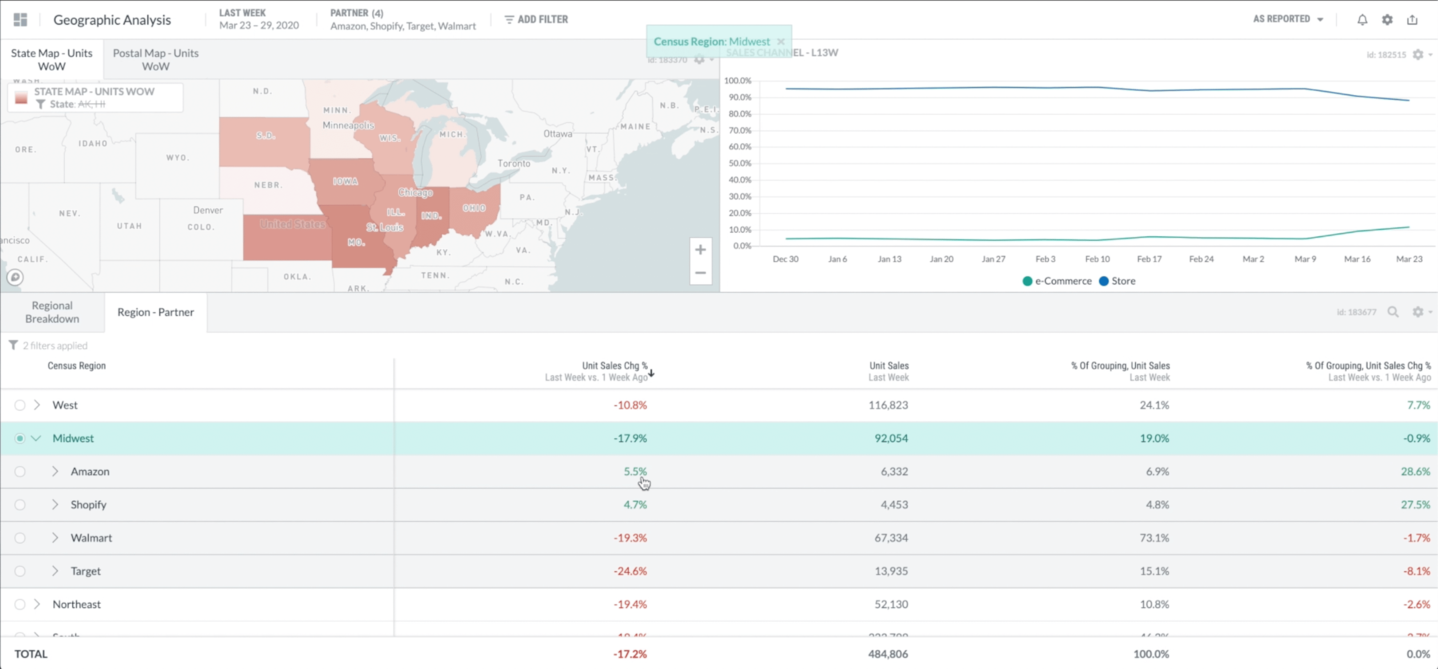Screen dimensions: 1438x669
Task: Click the Census Region column header
Action: tap(76, 366)
